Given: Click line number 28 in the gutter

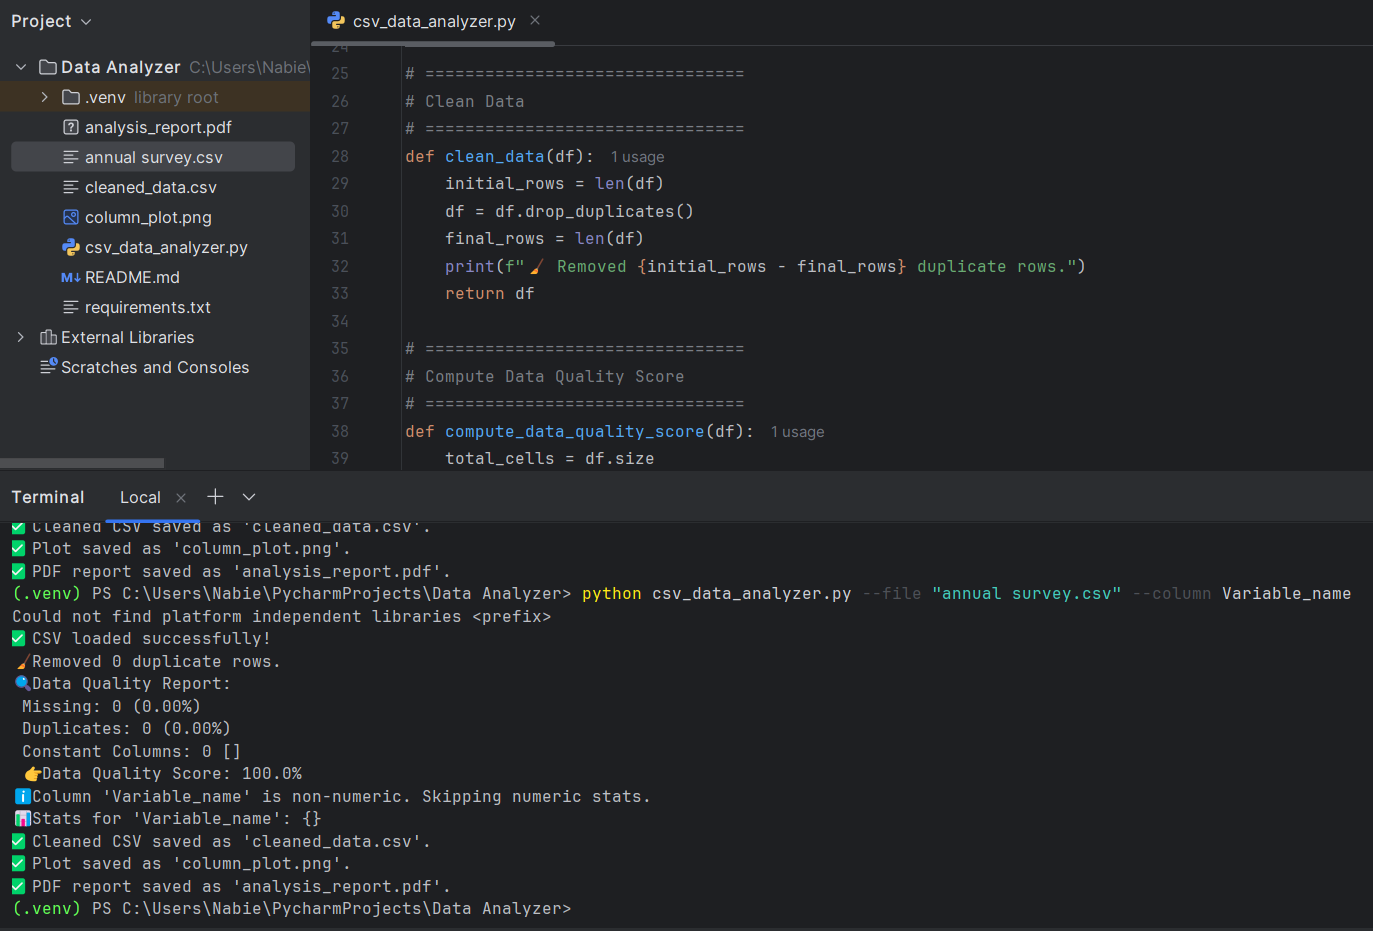Looking at the screenshot, I should 340,156.
